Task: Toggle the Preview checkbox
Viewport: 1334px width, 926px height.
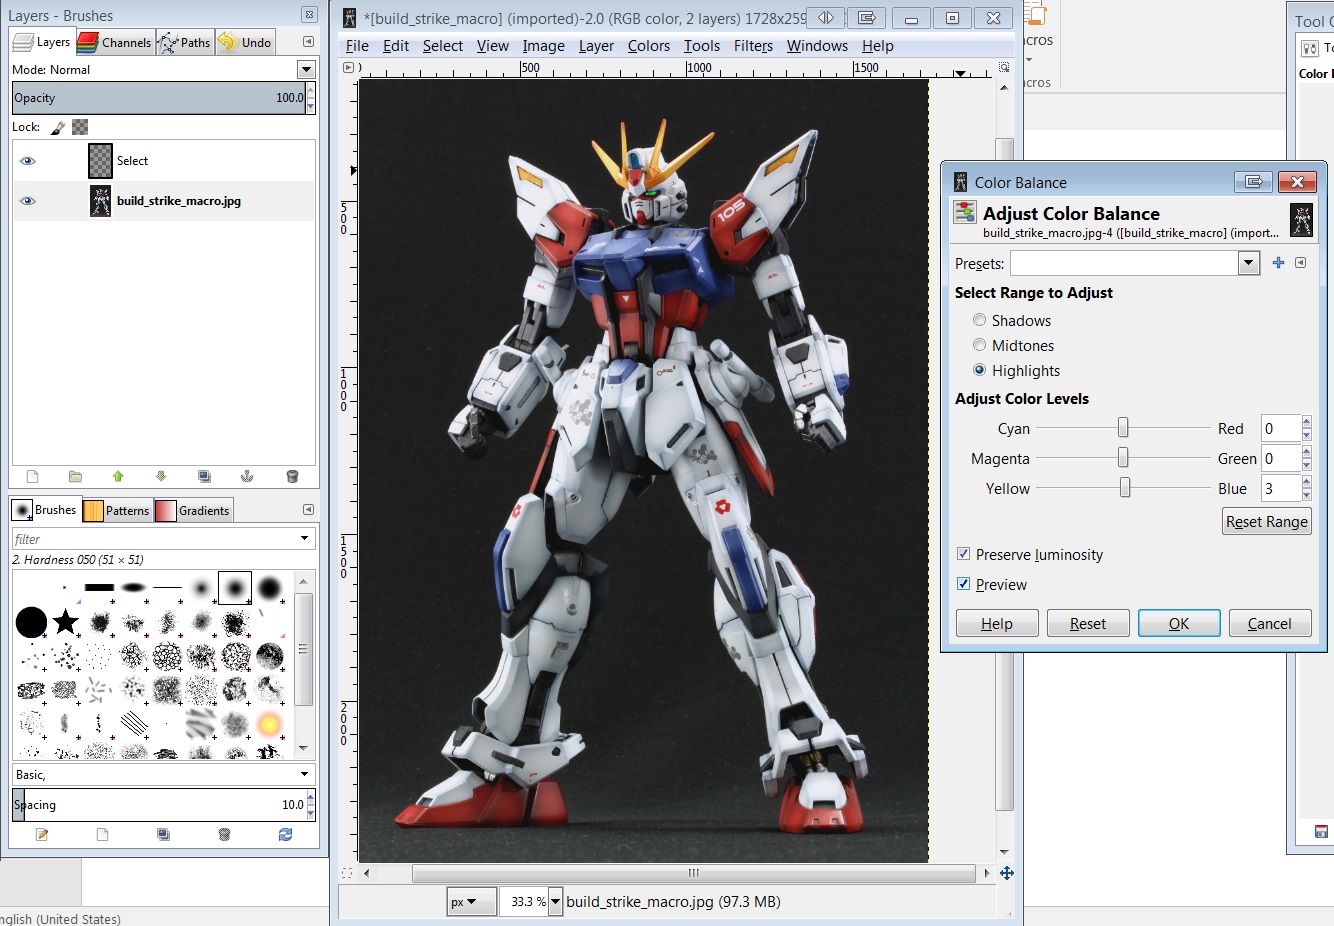Action: point(964,584)
